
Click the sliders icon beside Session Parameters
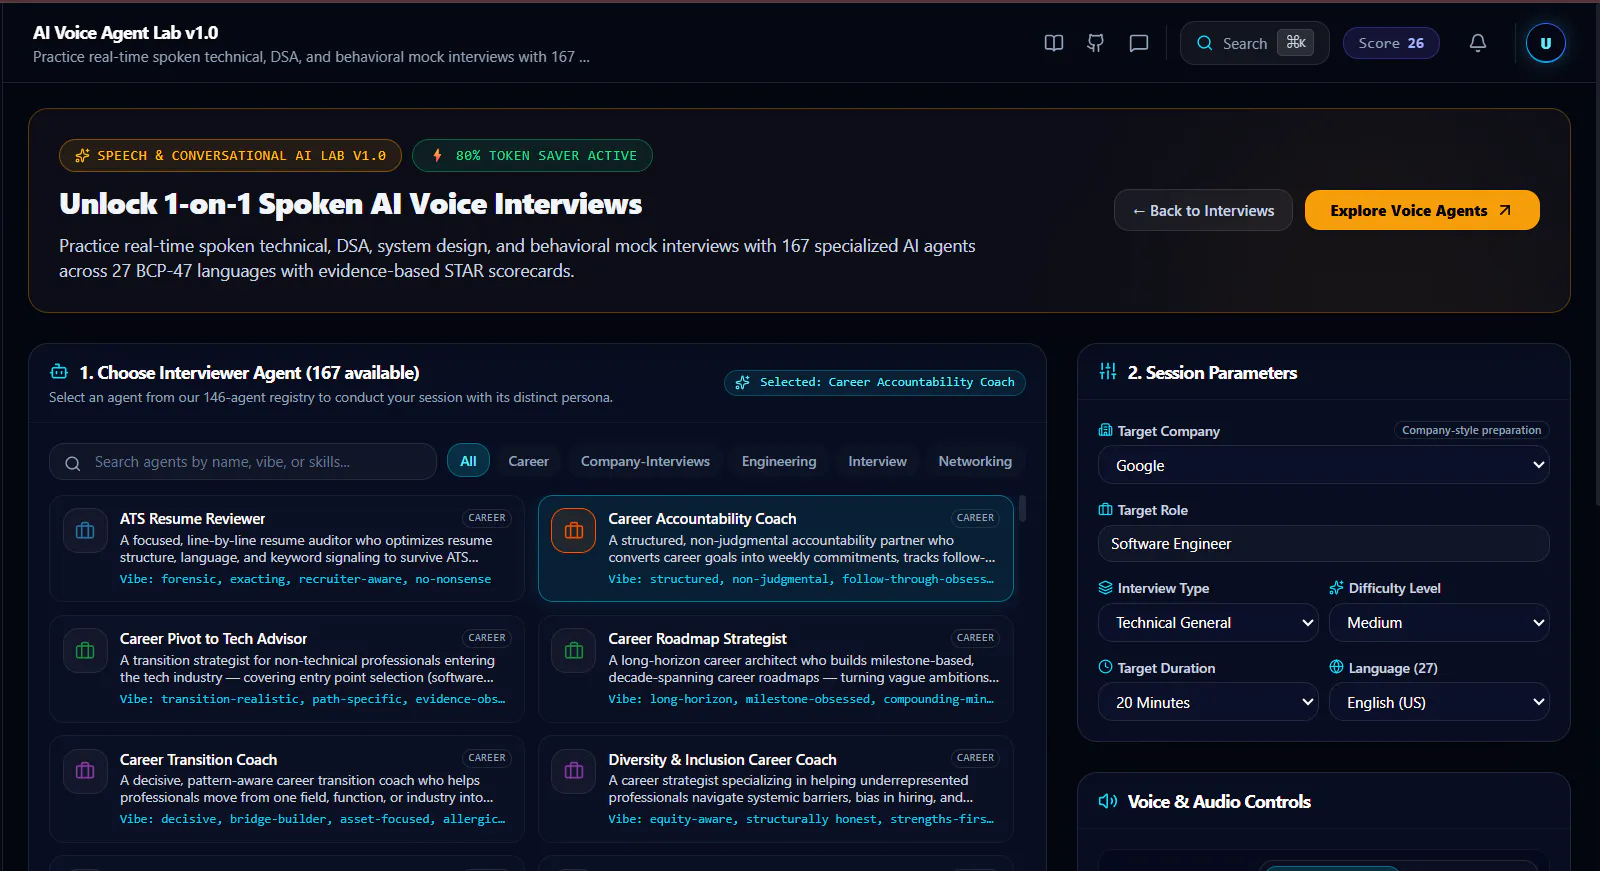tap(1108, 372)
